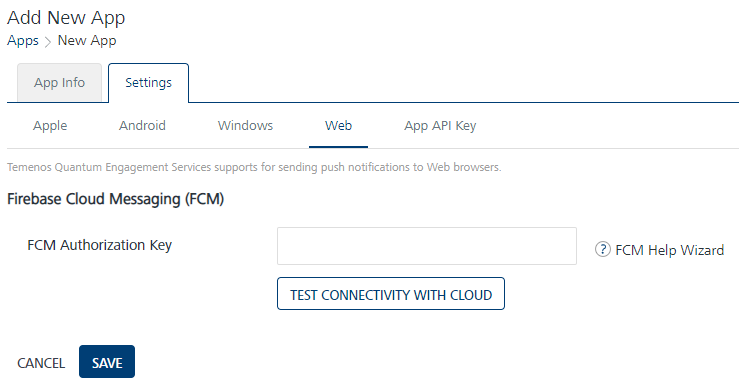The image size is (739, 392).
Task: Cancel adding the new app
Action: [x=41, y=363]
